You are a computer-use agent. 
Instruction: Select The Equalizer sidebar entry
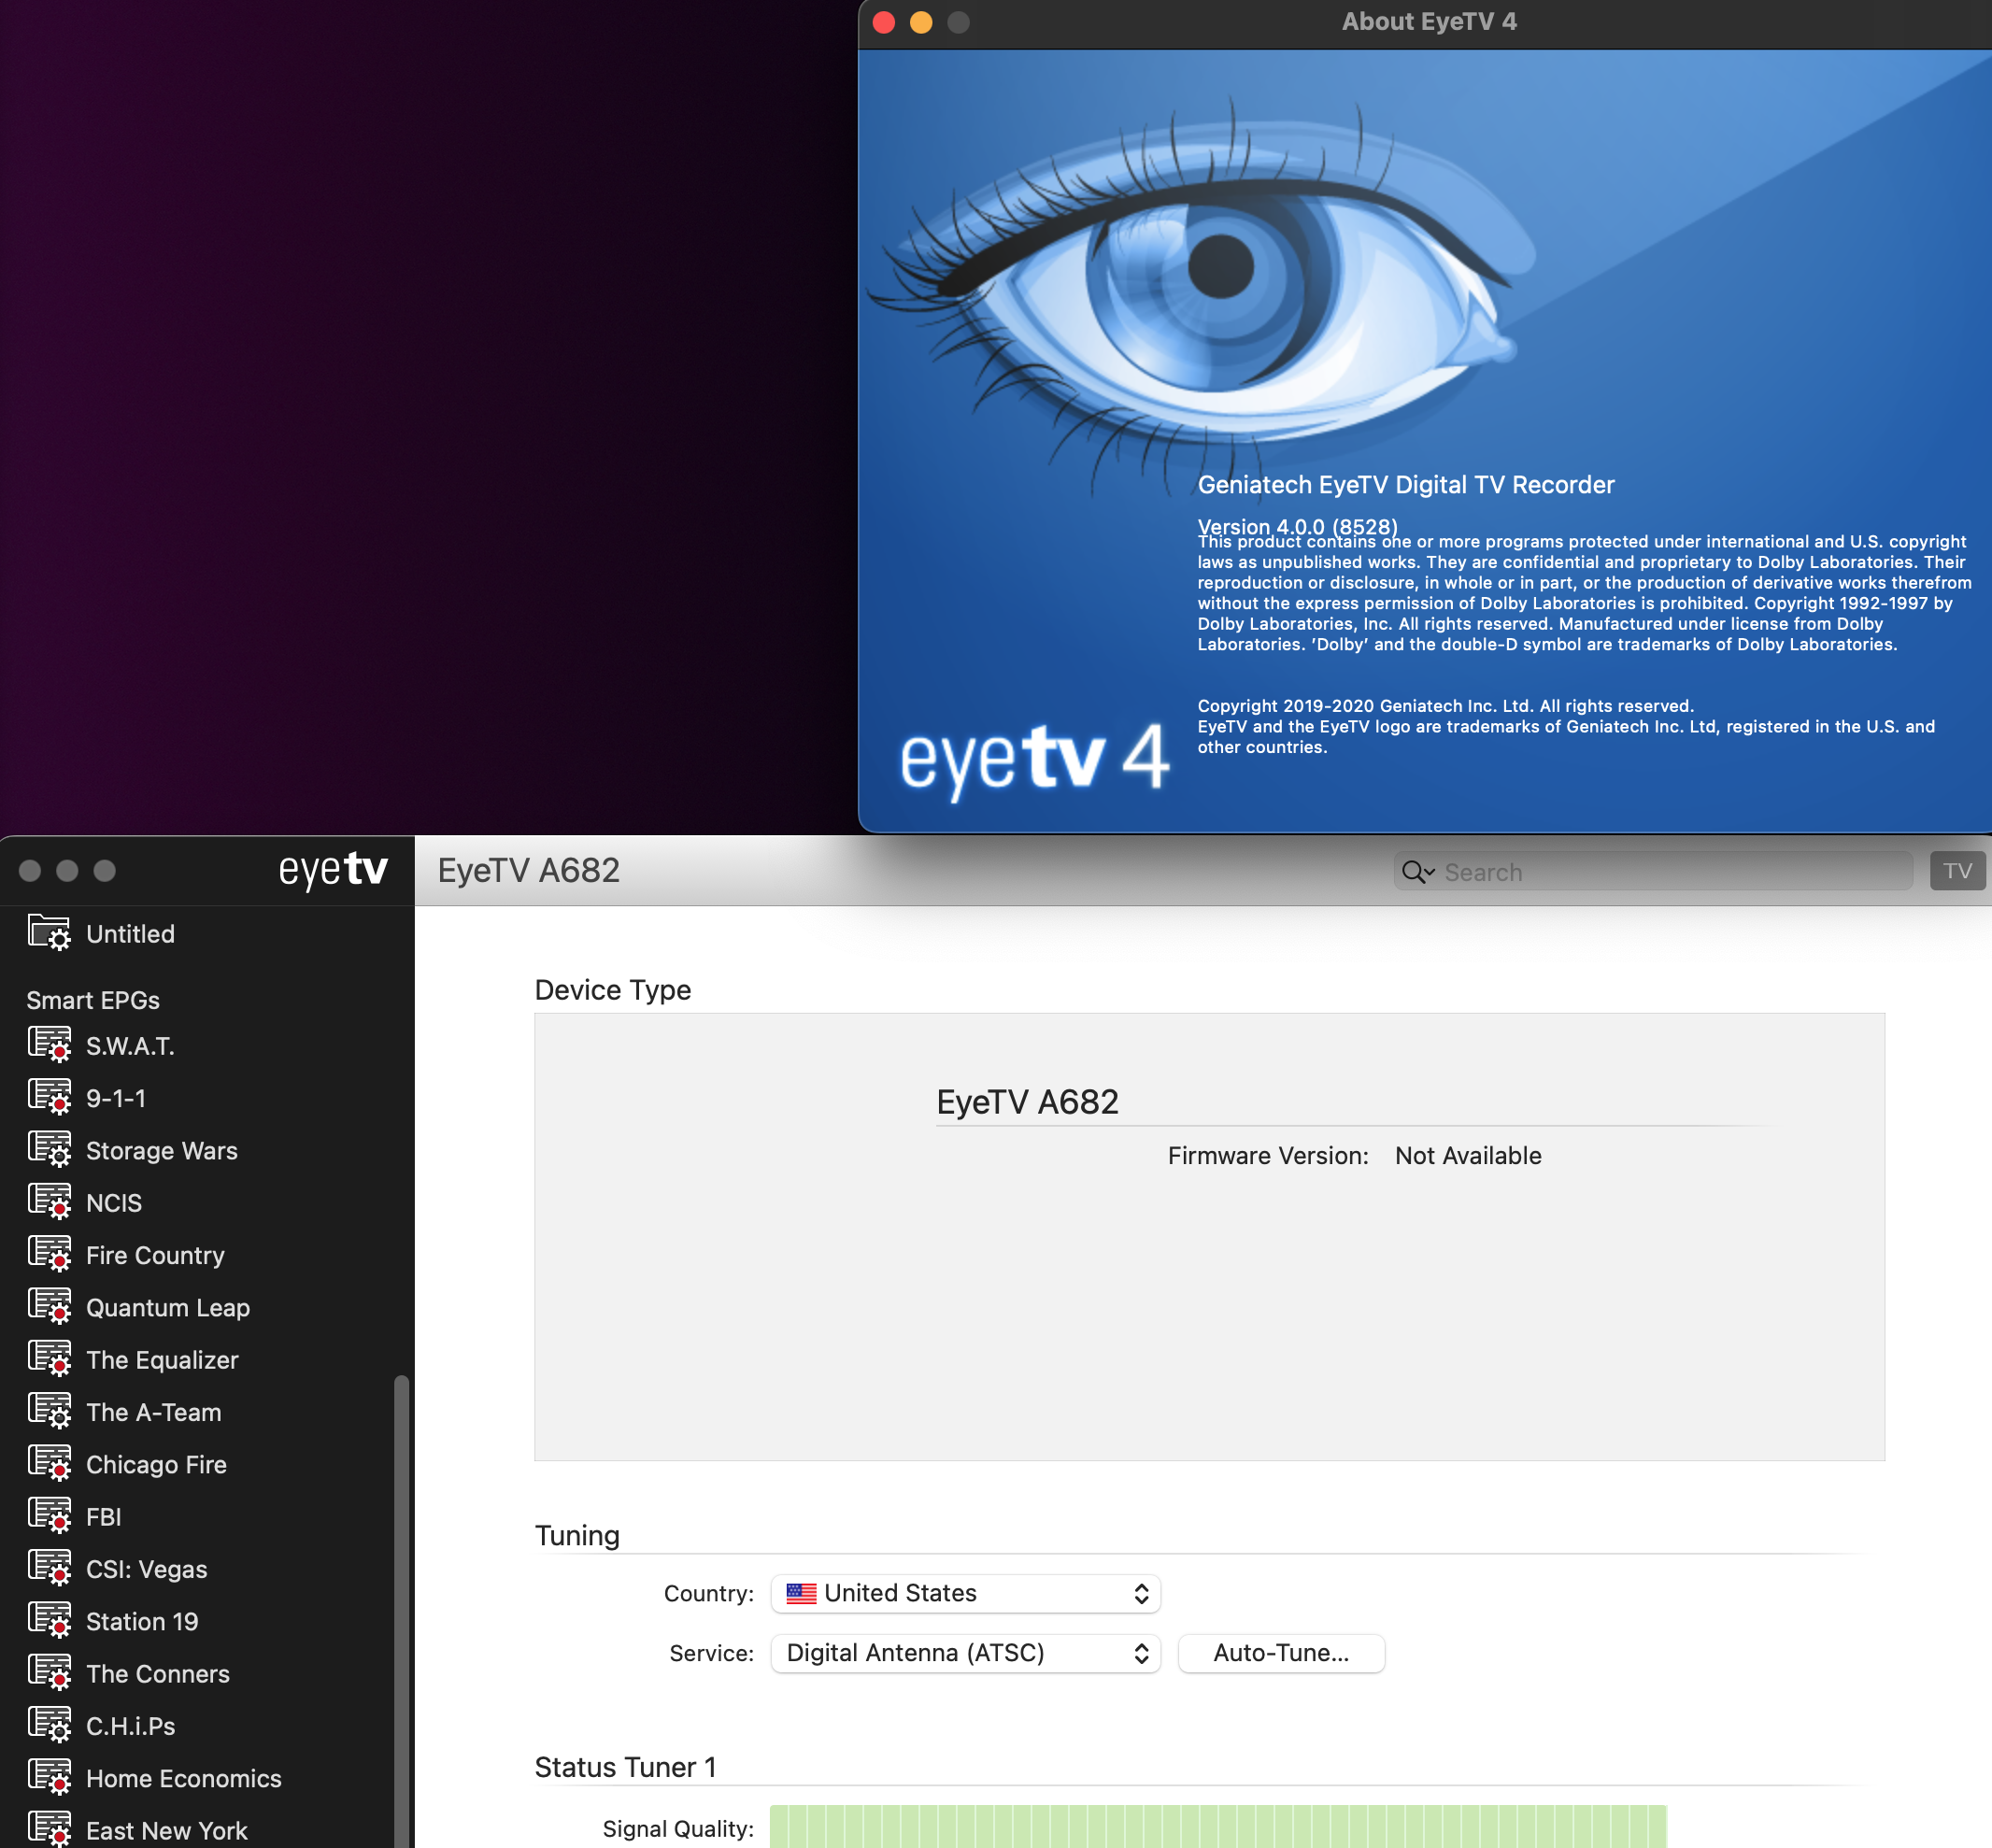coord(162,1360)
